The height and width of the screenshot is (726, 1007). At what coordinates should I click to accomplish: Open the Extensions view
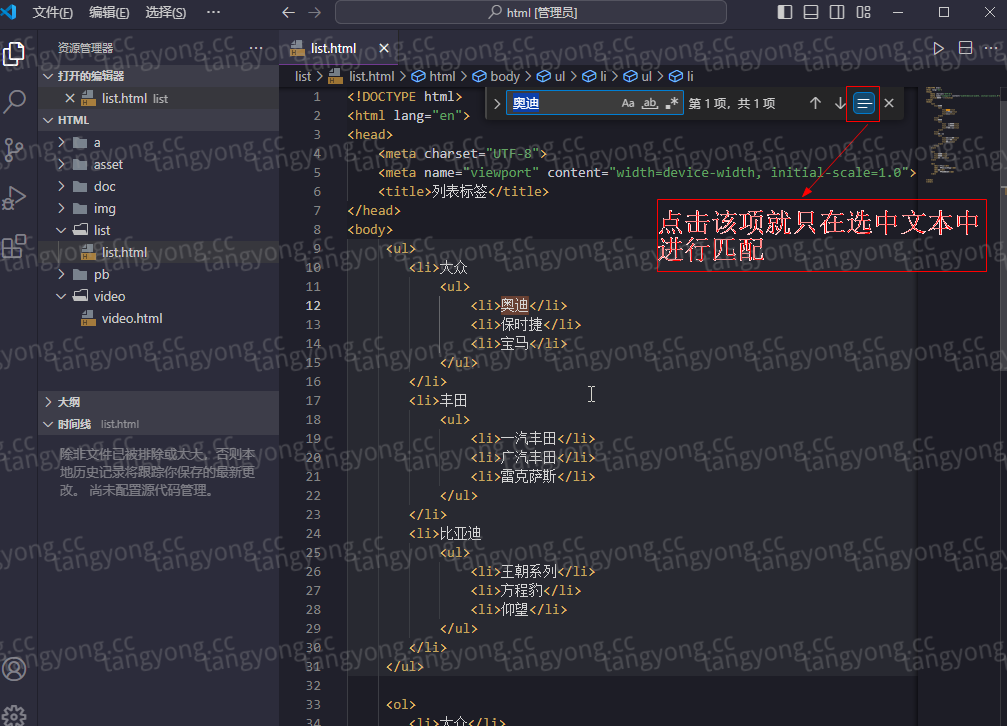pos(14,246)
